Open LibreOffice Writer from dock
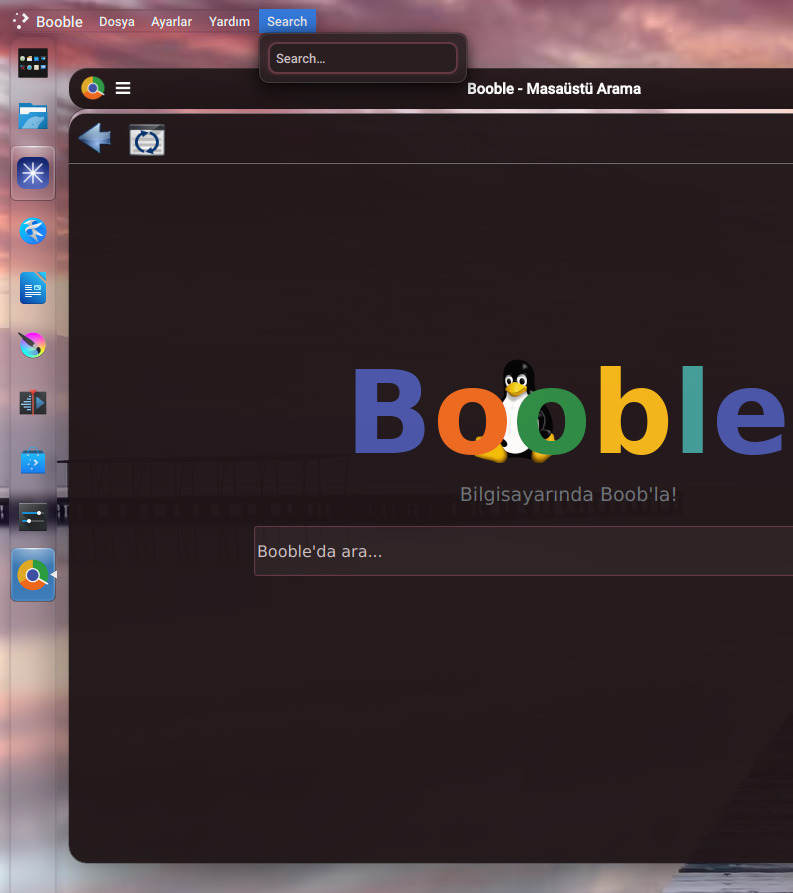Image resolution: width=793 pixels, height=893 pixels. pyautogui.click(x=33, y=288)
